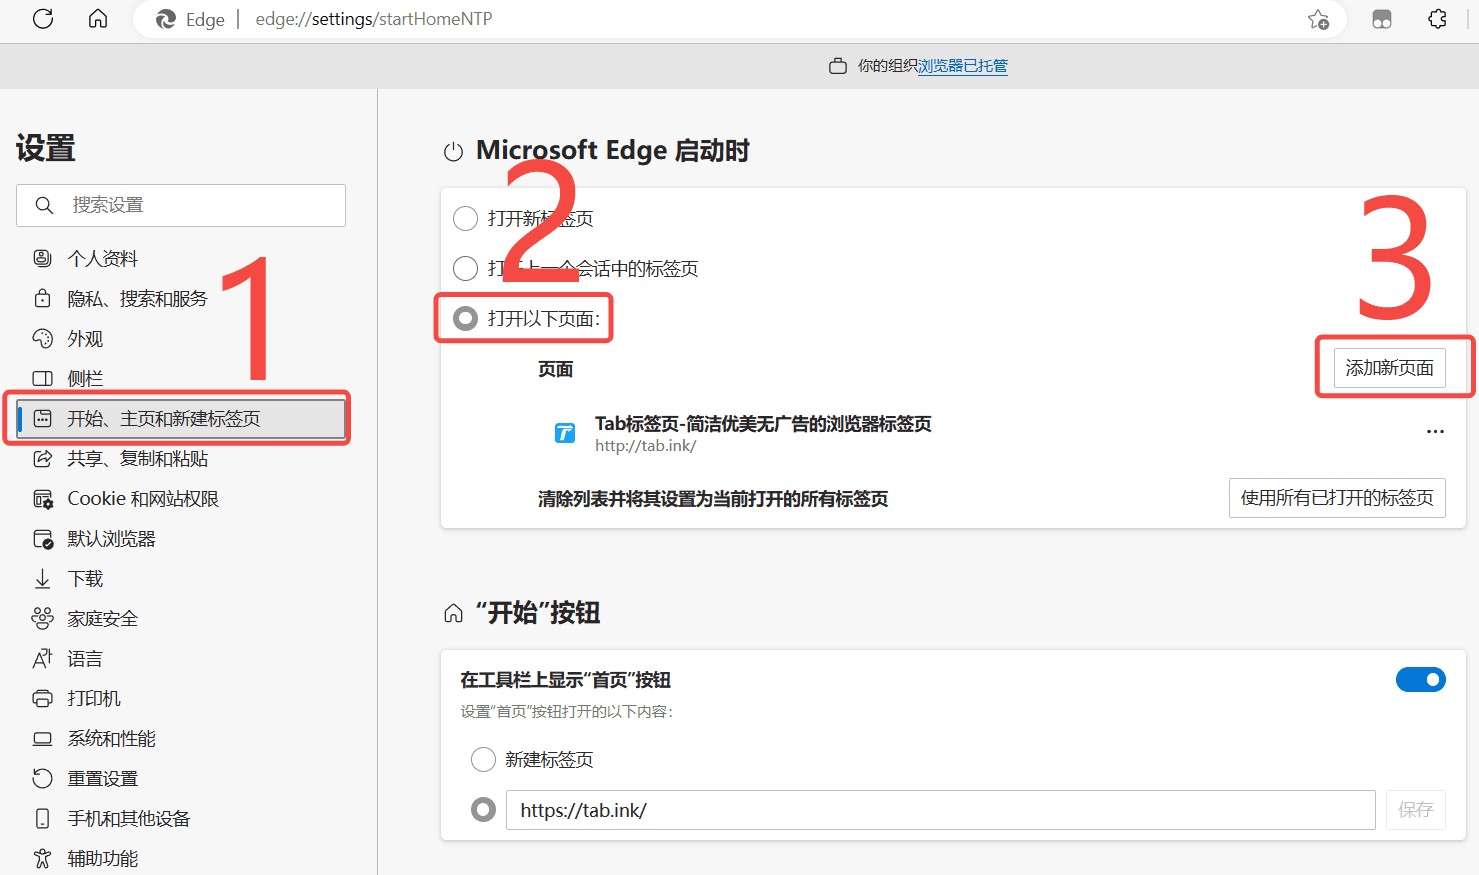1479x875 pixels.
Task: Click 使用所有已打开的标签页 button
Action: [1336, 498]
